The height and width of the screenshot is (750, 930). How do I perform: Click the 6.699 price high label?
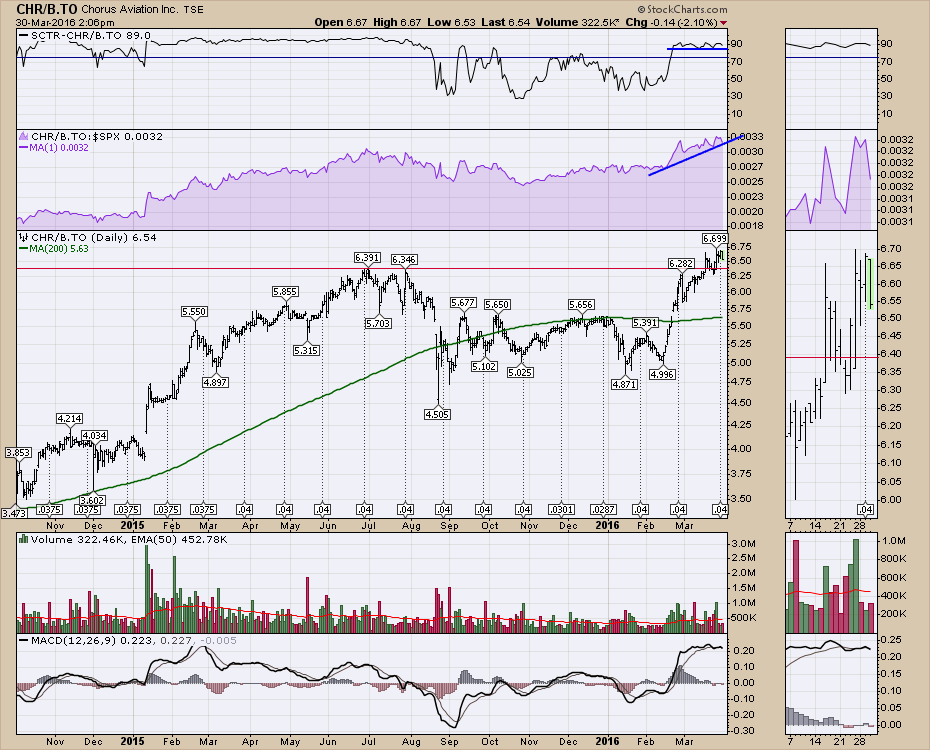click(715, 238)
